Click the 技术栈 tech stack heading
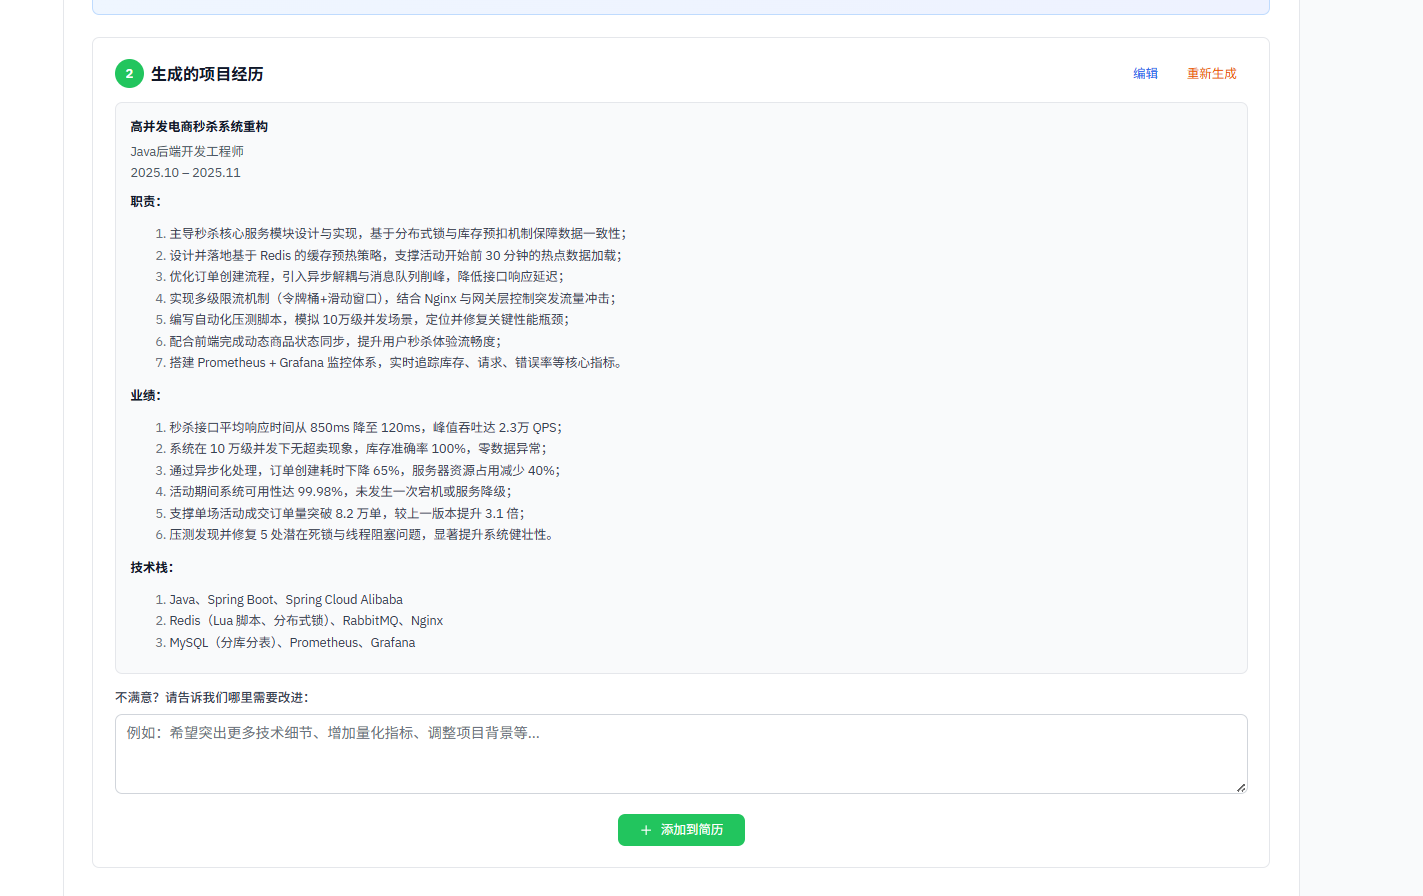The height and width of the screenshot is (896, 1423). [151, 567]
